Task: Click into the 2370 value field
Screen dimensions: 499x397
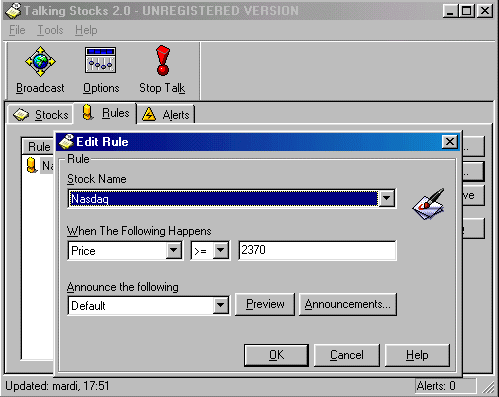Action: 317,250
